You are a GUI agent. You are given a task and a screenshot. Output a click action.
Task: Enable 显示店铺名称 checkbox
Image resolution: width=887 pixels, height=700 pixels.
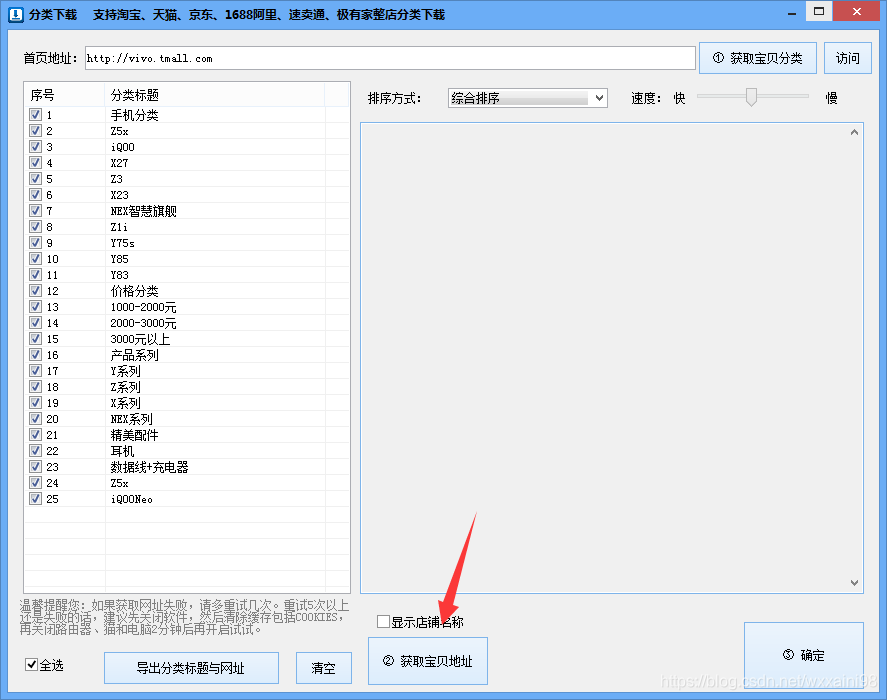pyautogui.click(x=383, y=621)
